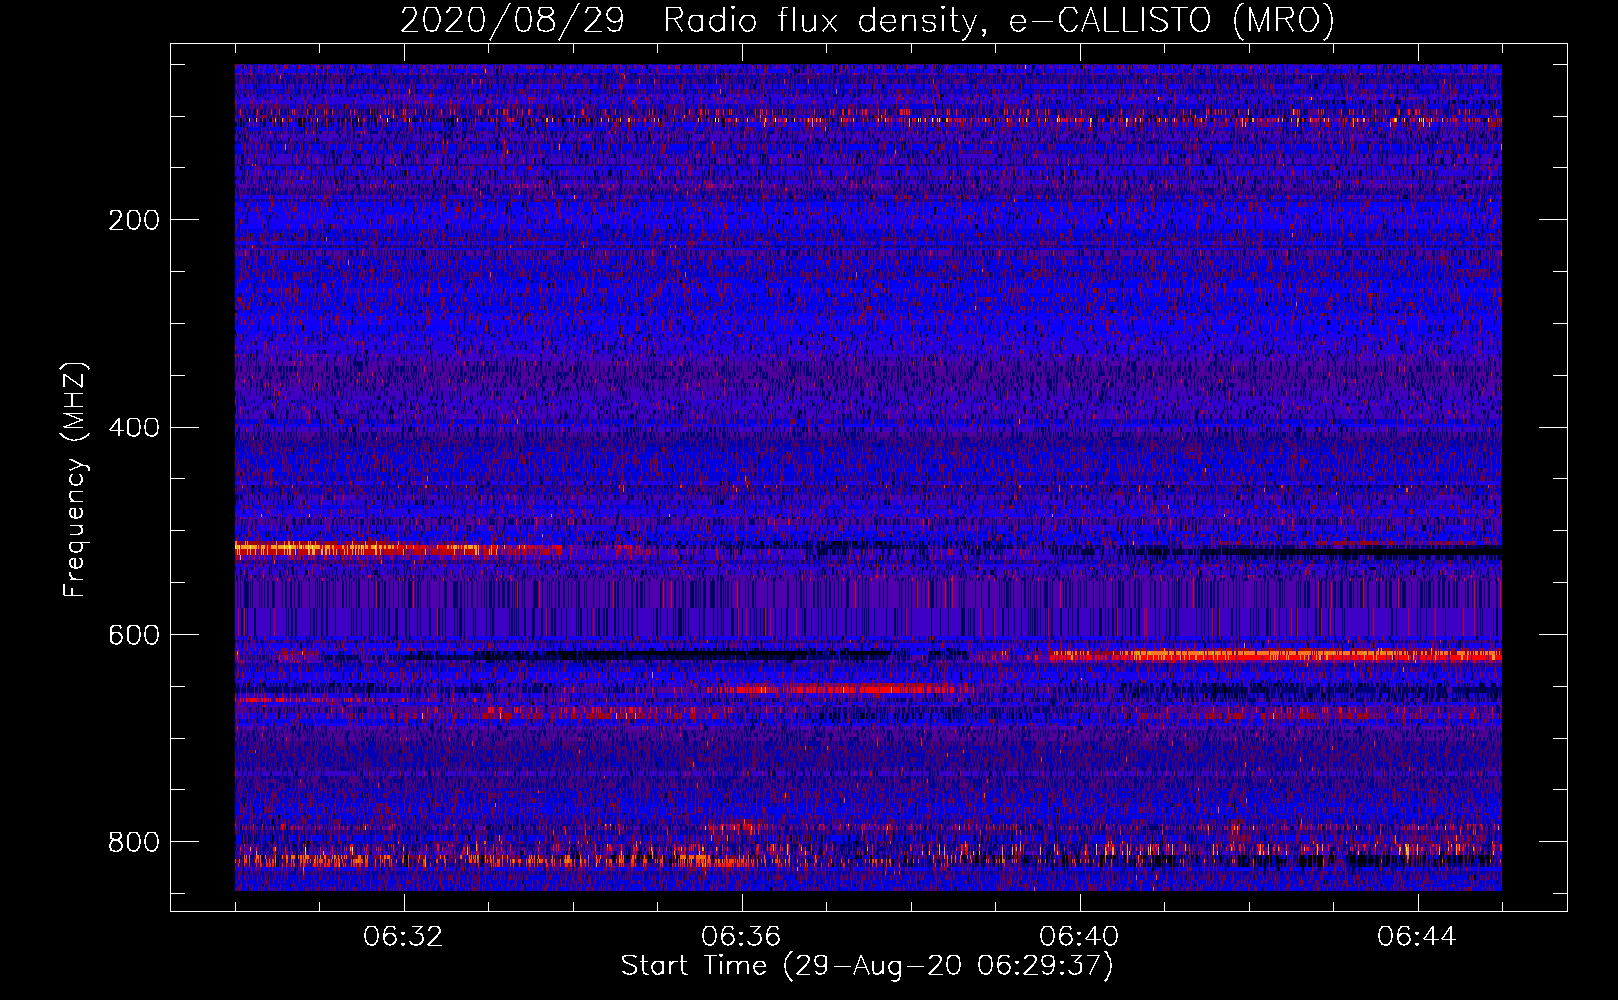The width and height of the screenshot is (1618, 1000).
Task: Click the 'Start Time (29-Aug-20 06:29:37)' axis label
Action: (x=867, y=966)
